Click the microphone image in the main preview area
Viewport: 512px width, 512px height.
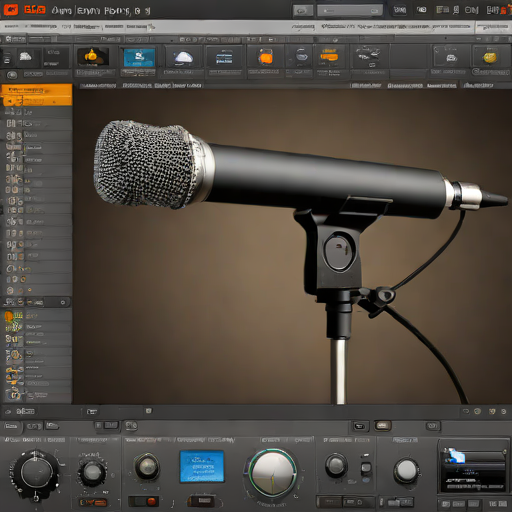tap(293, 247)
